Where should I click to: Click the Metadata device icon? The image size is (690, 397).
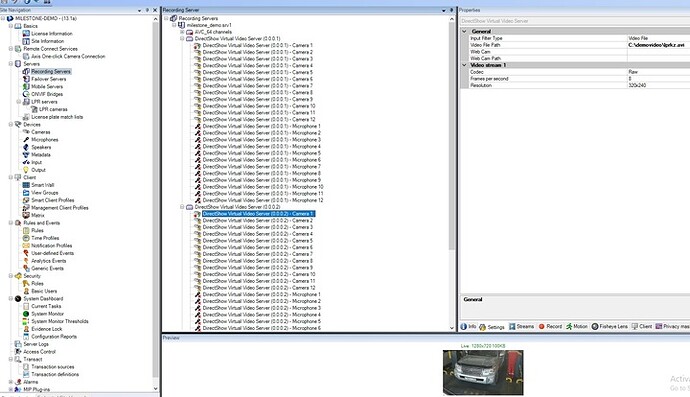pos(26,154)
